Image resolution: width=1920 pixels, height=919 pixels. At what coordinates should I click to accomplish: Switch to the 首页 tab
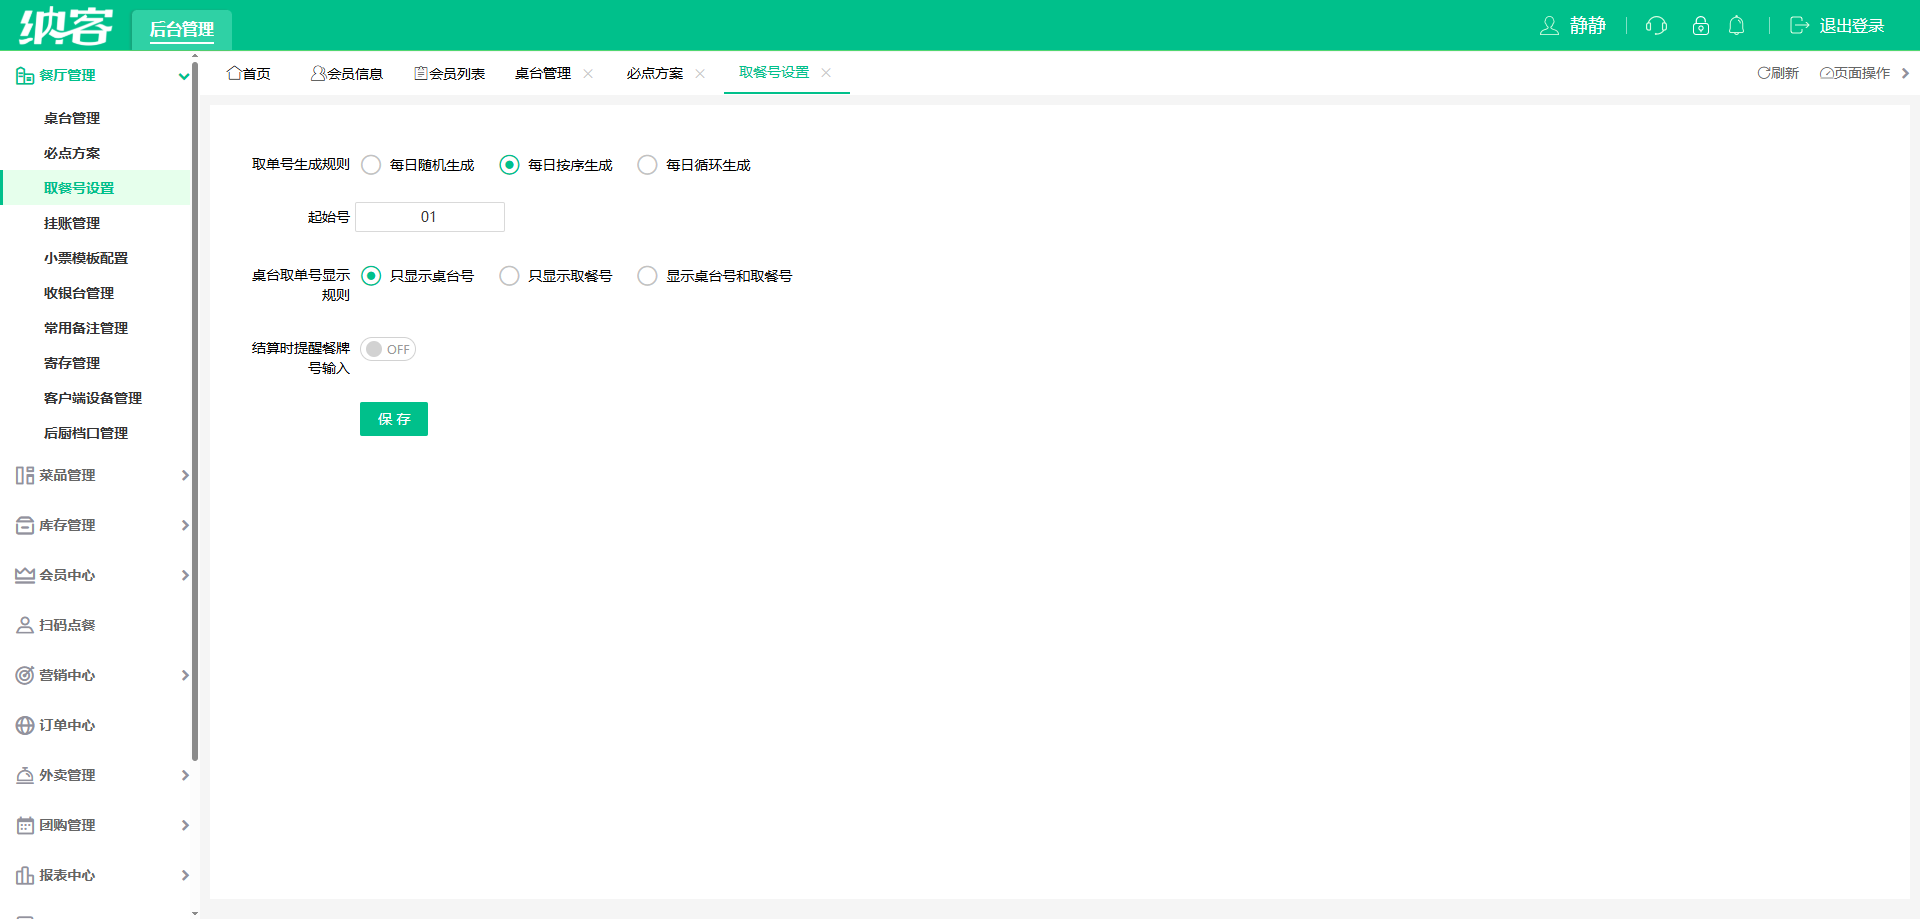pyautogui.click(x=249, y=74)
